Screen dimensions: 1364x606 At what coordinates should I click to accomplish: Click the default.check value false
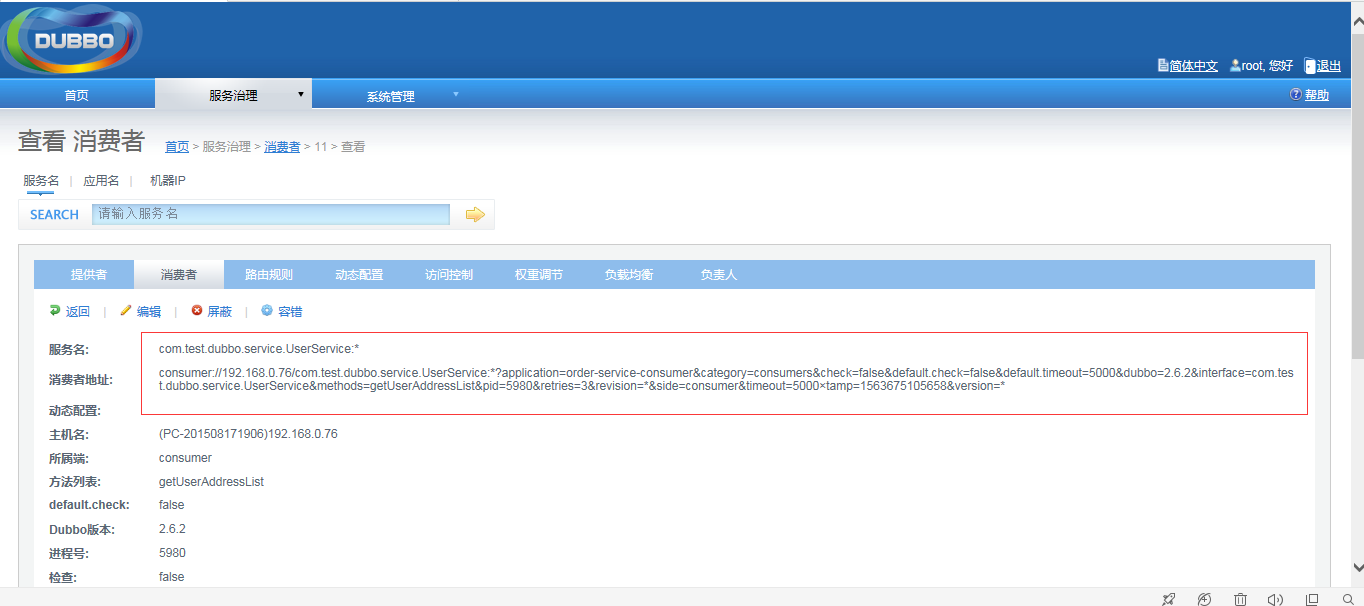[172, 505]
